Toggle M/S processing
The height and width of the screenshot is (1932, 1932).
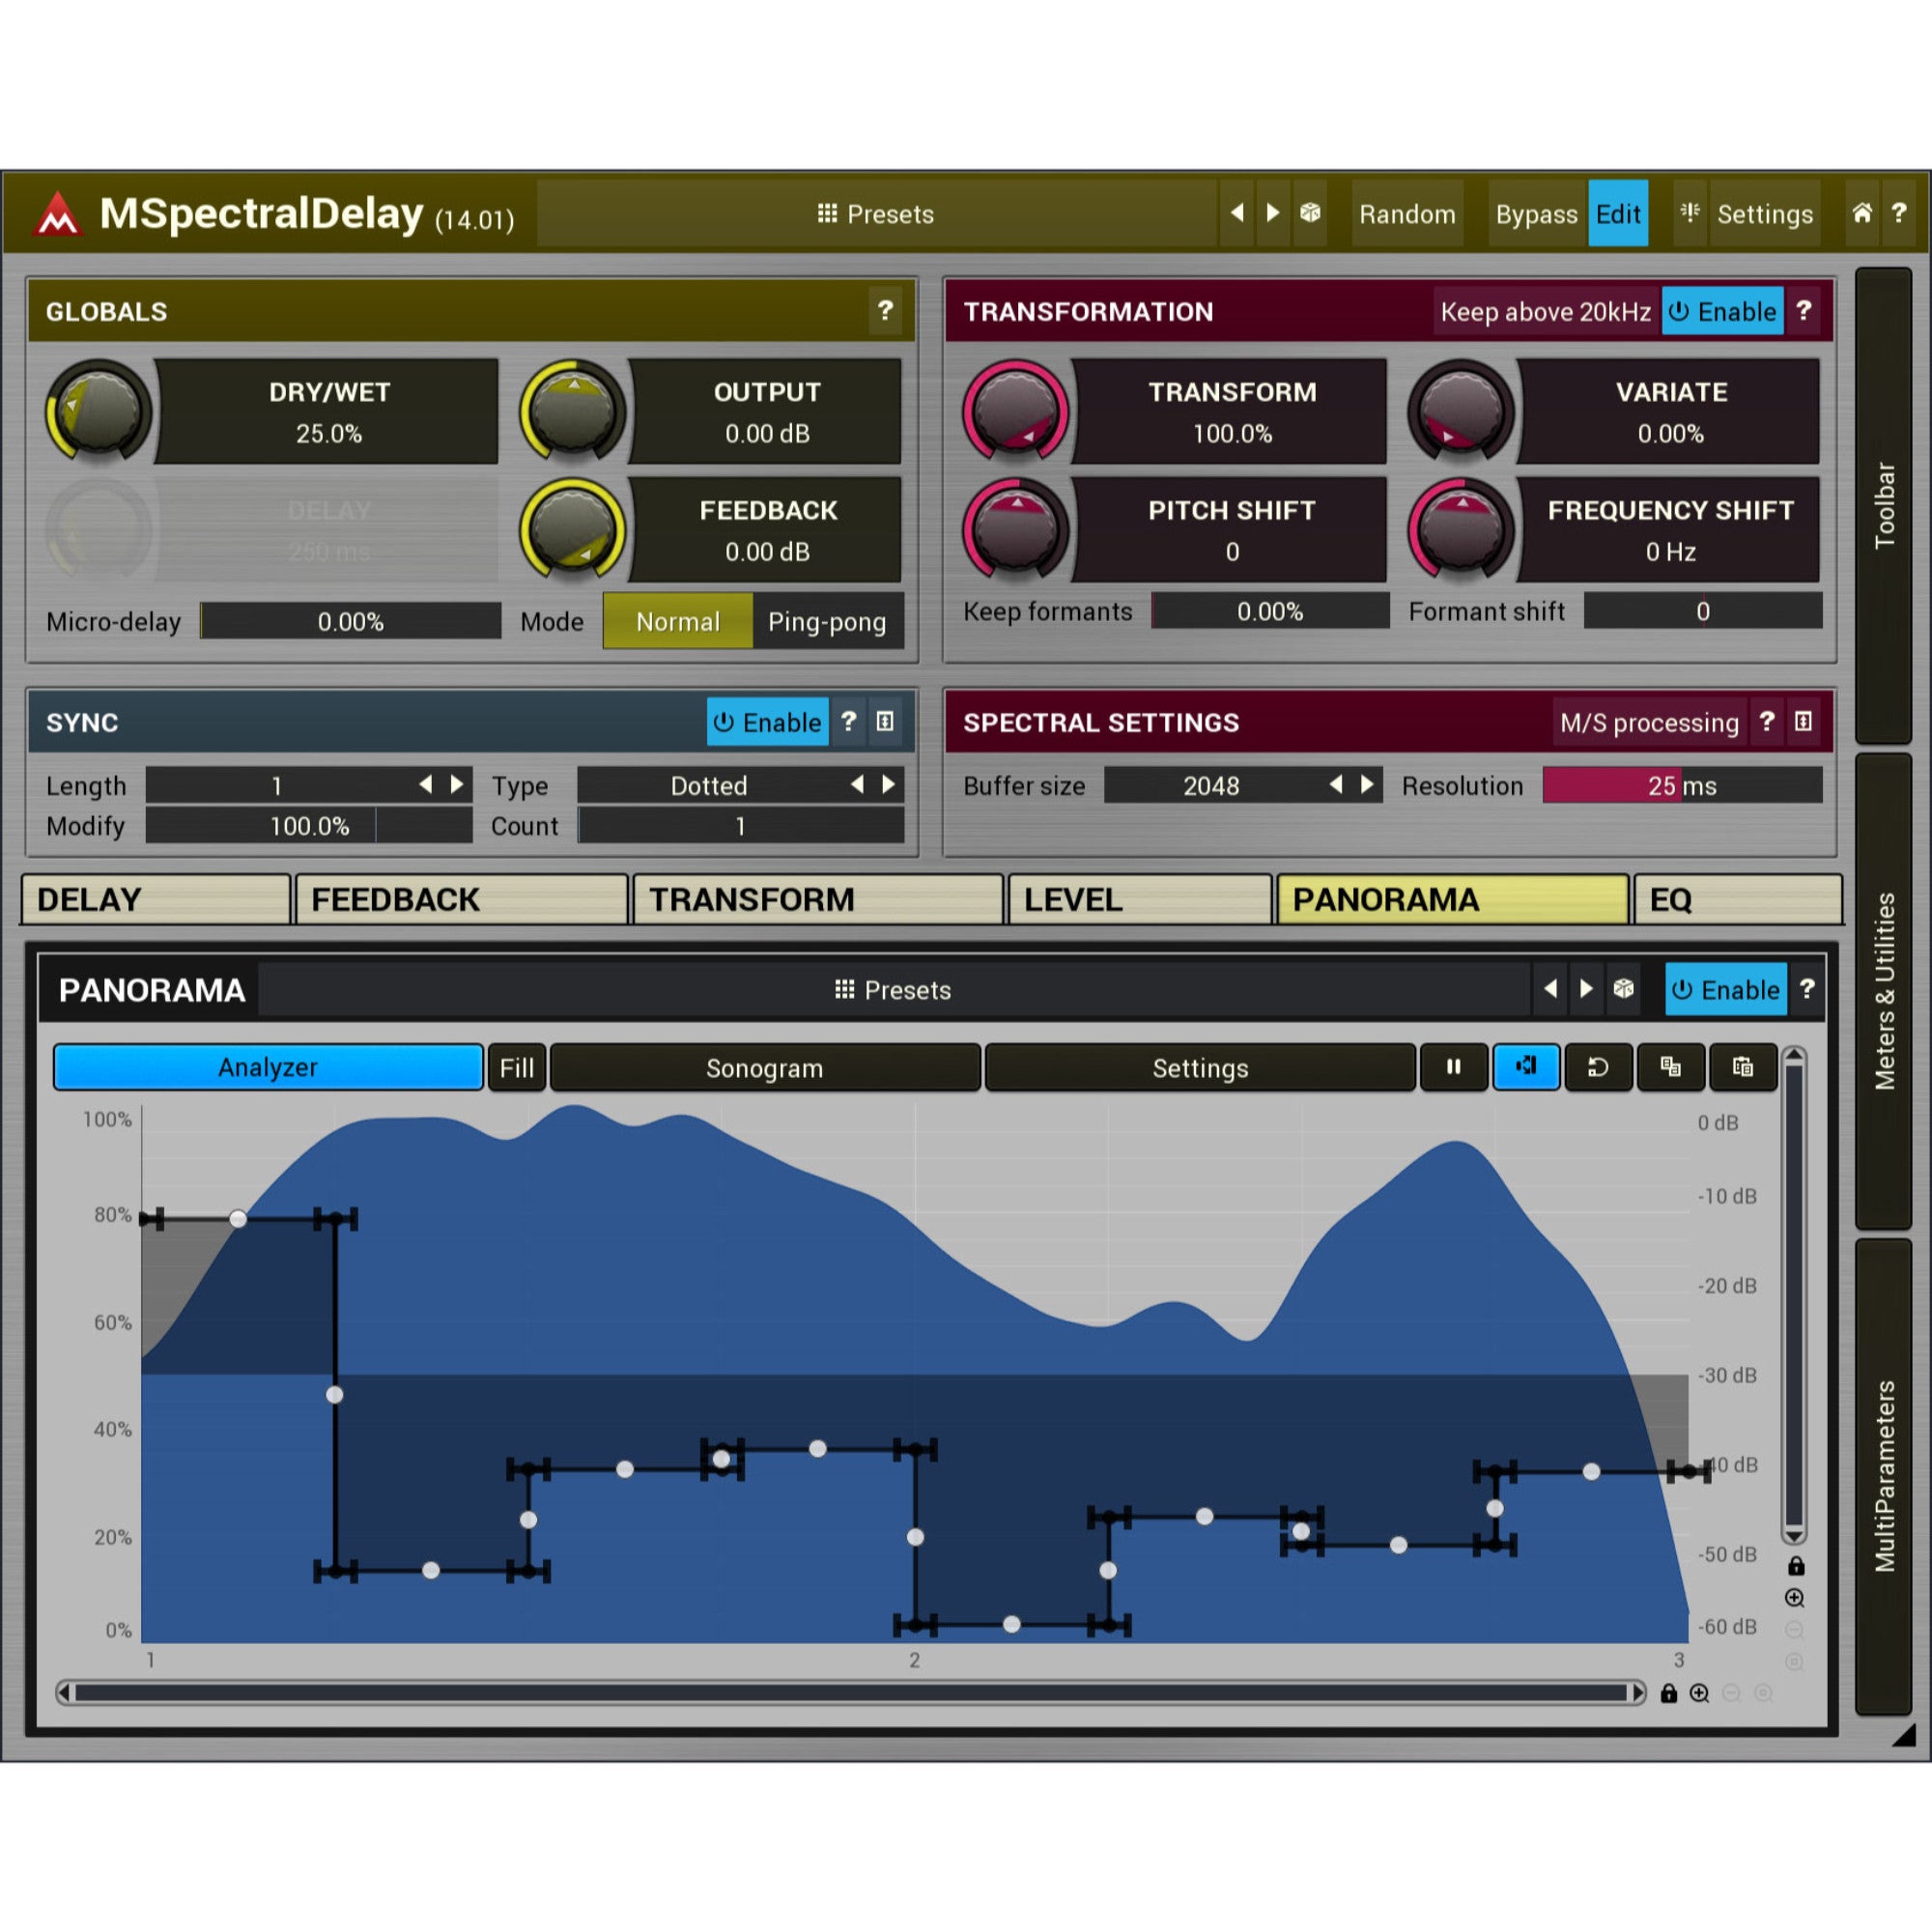point(1649,722)
